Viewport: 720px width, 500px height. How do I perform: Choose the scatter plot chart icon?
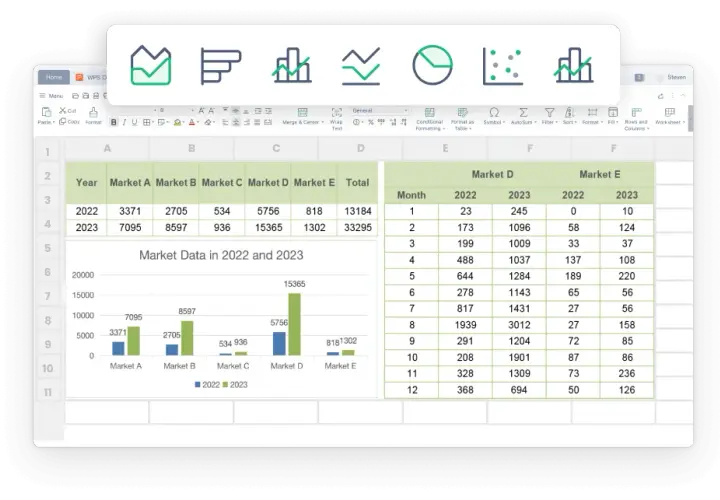[x=503, y=67]
